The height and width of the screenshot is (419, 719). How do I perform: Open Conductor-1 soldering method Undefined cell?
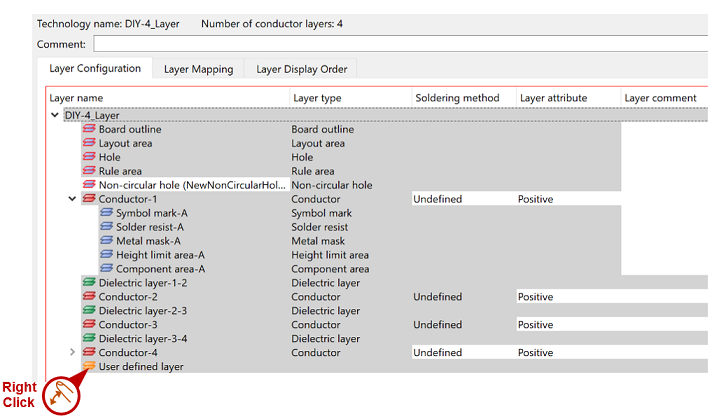coord(464,199)
